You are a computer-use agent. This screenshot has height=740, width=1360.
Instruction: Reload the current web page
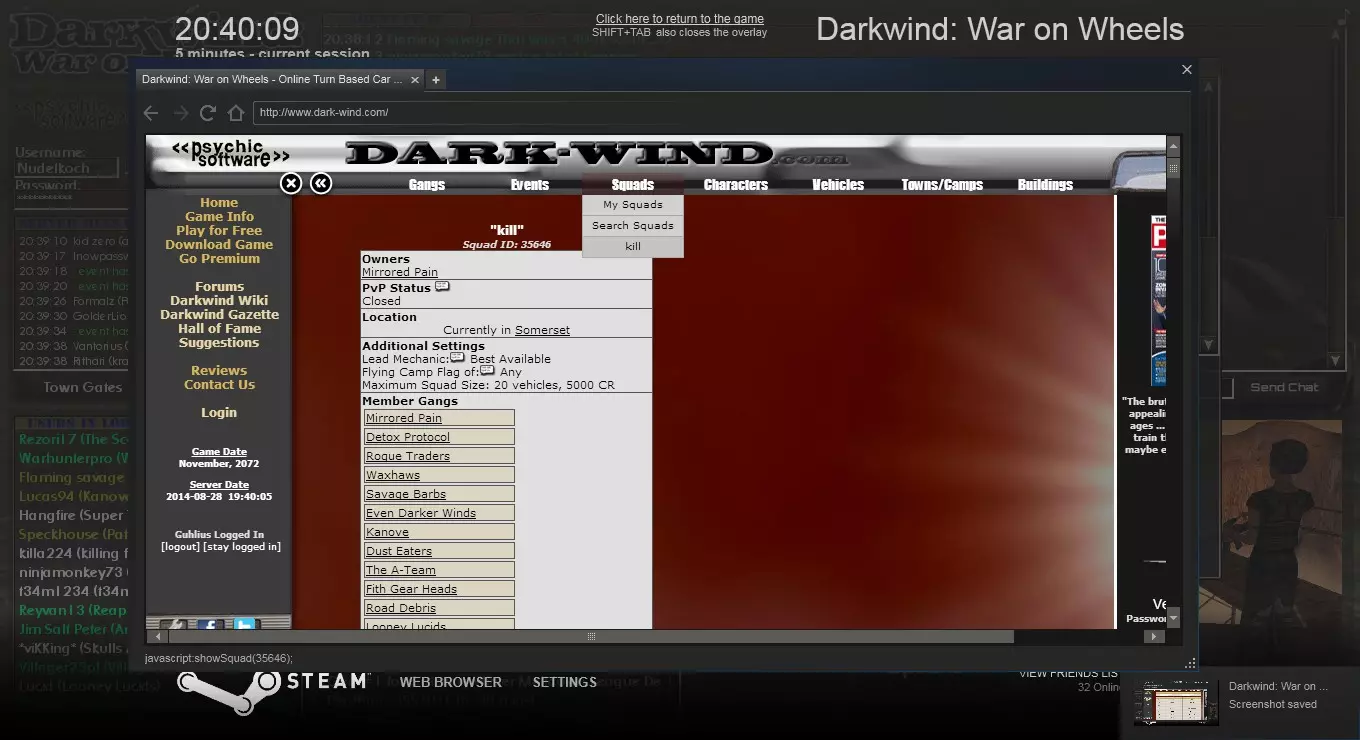point(208,113)
